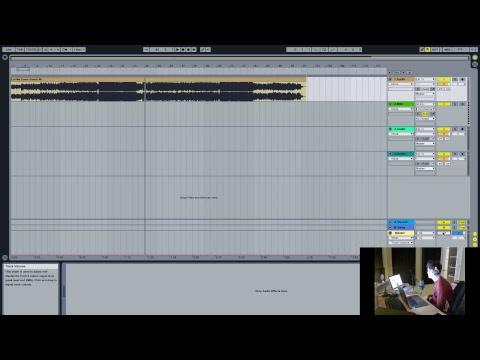The height and width of the screenshot is (360, 480).
Task: Select the A Reverb return track header
Action: tap(401, 222)
